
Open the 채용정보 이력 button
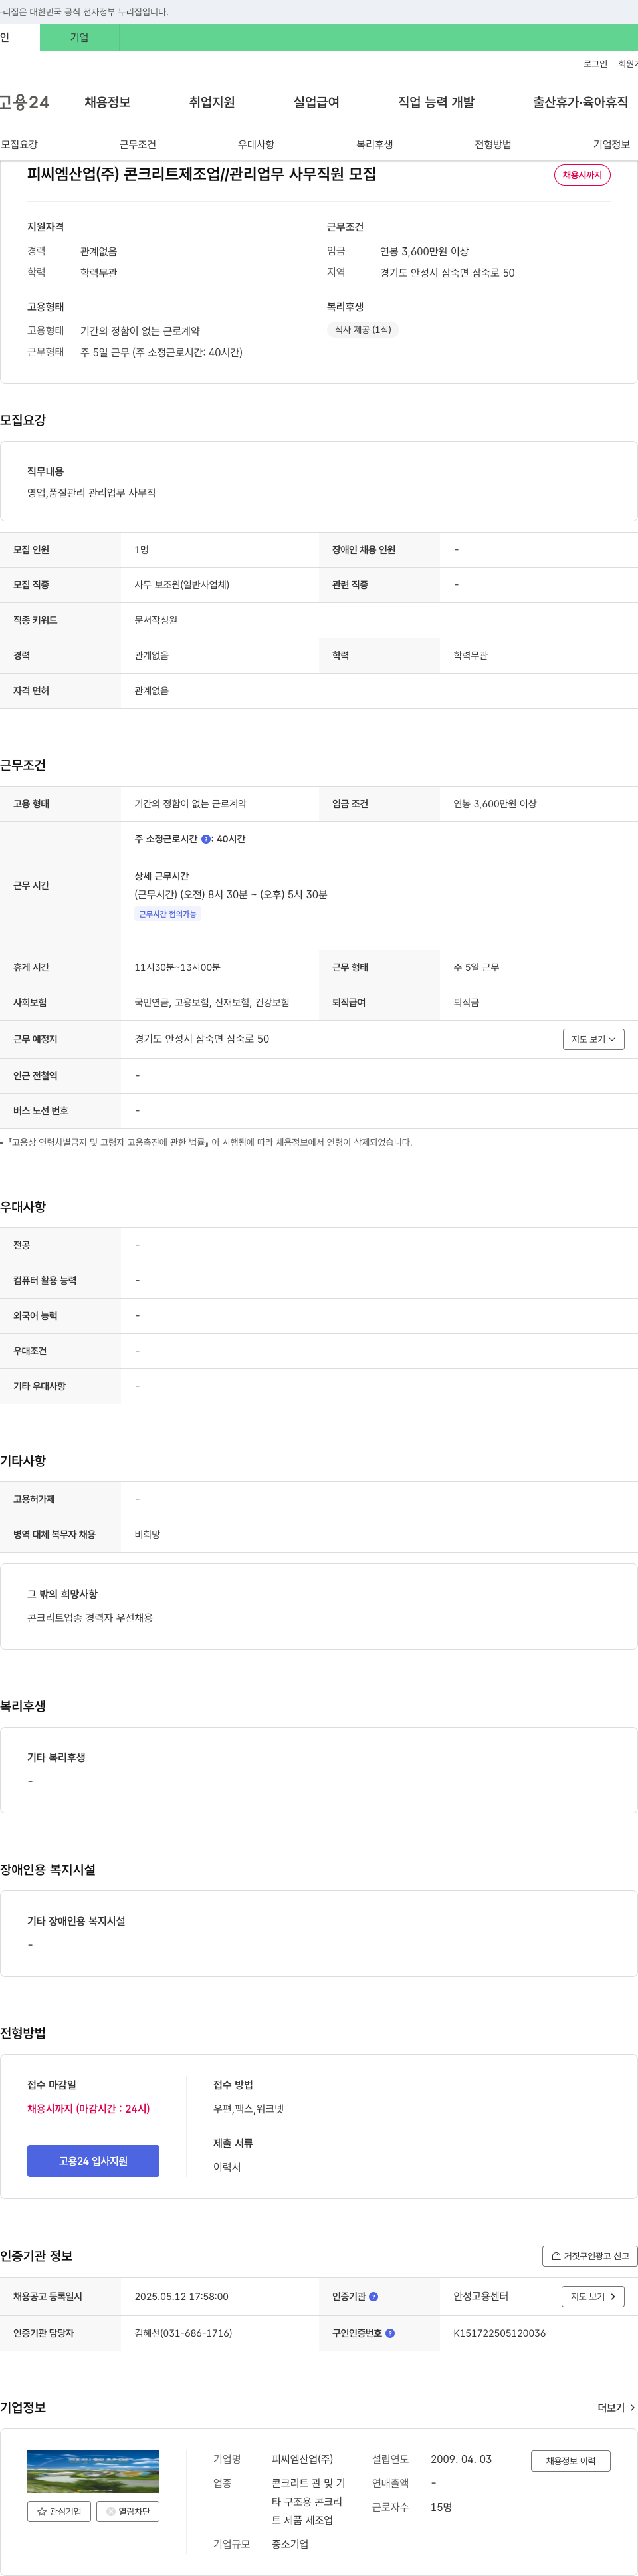570,2461
